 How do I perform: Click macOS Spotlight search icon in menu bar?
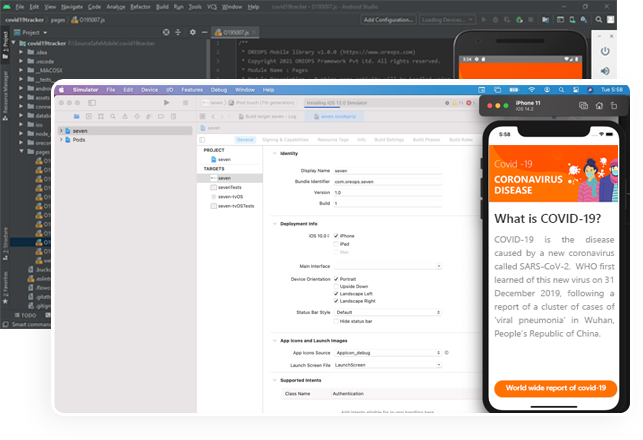[x=561, y=90]
